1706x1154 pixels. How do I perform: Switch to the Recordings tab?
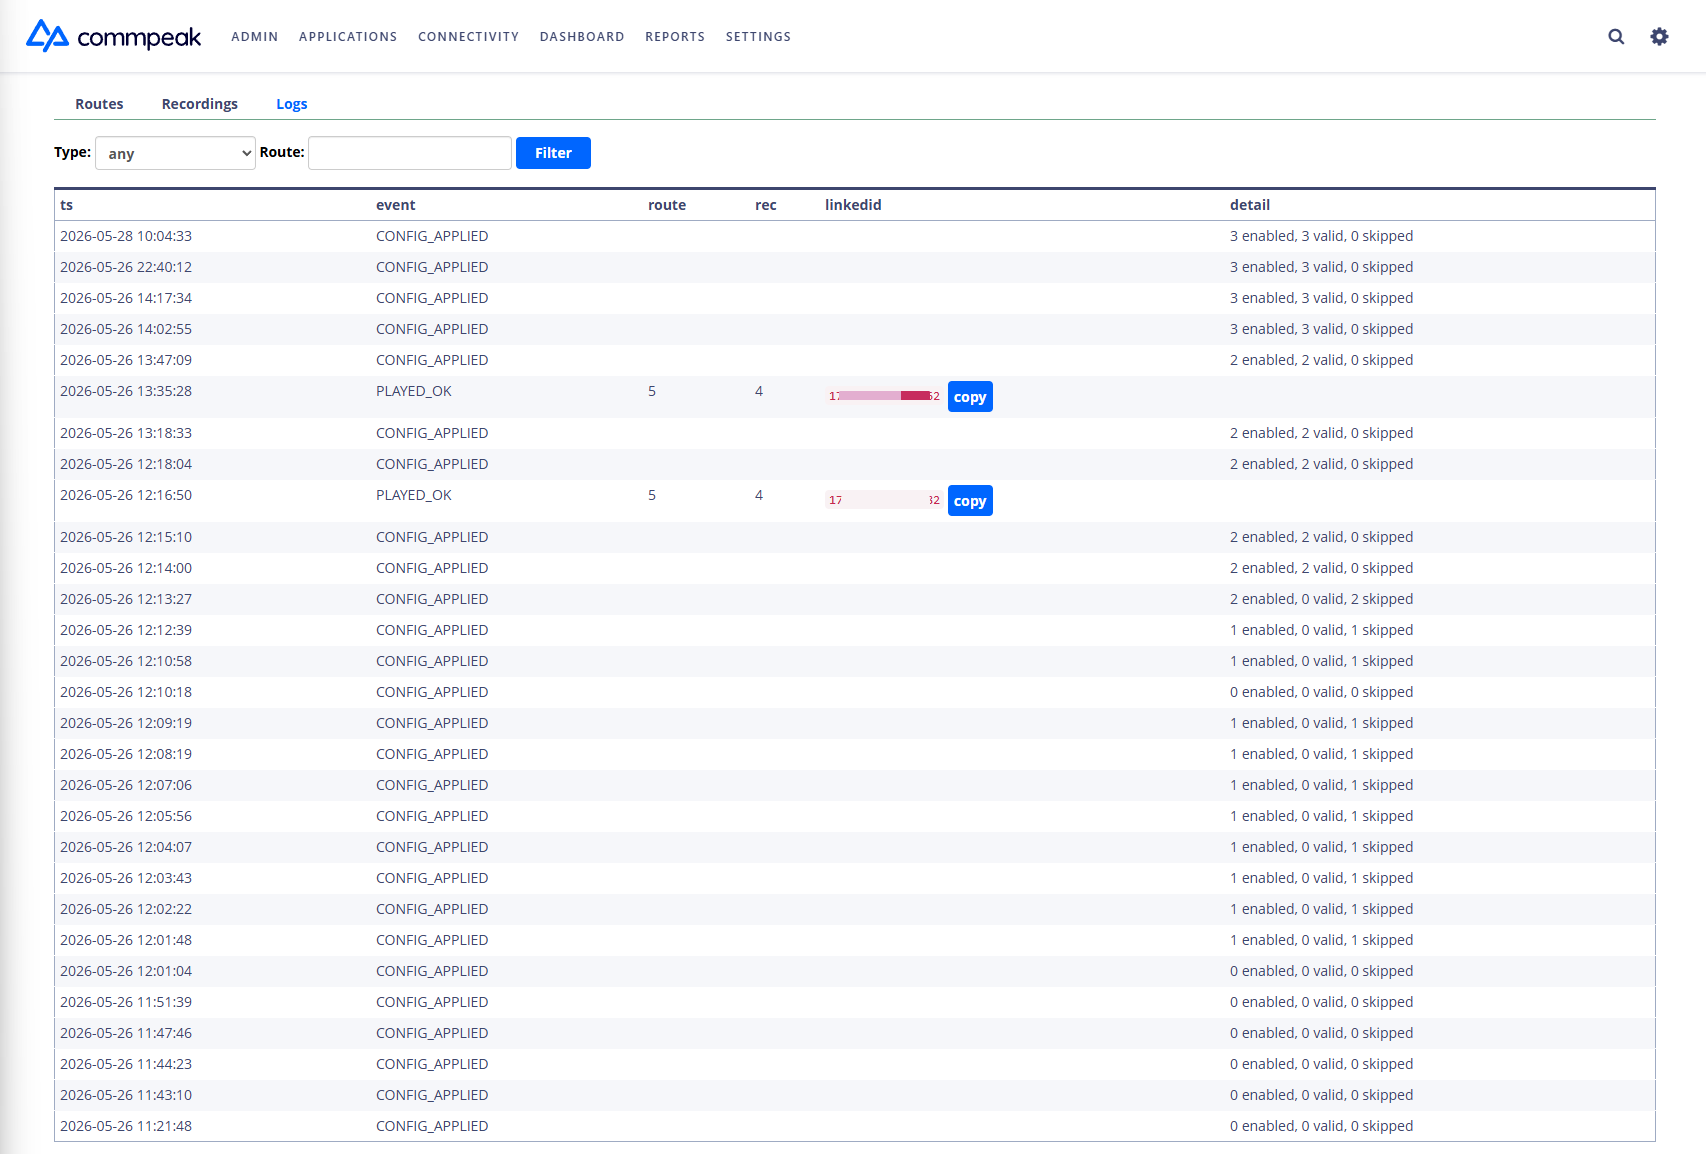point(200,104)
